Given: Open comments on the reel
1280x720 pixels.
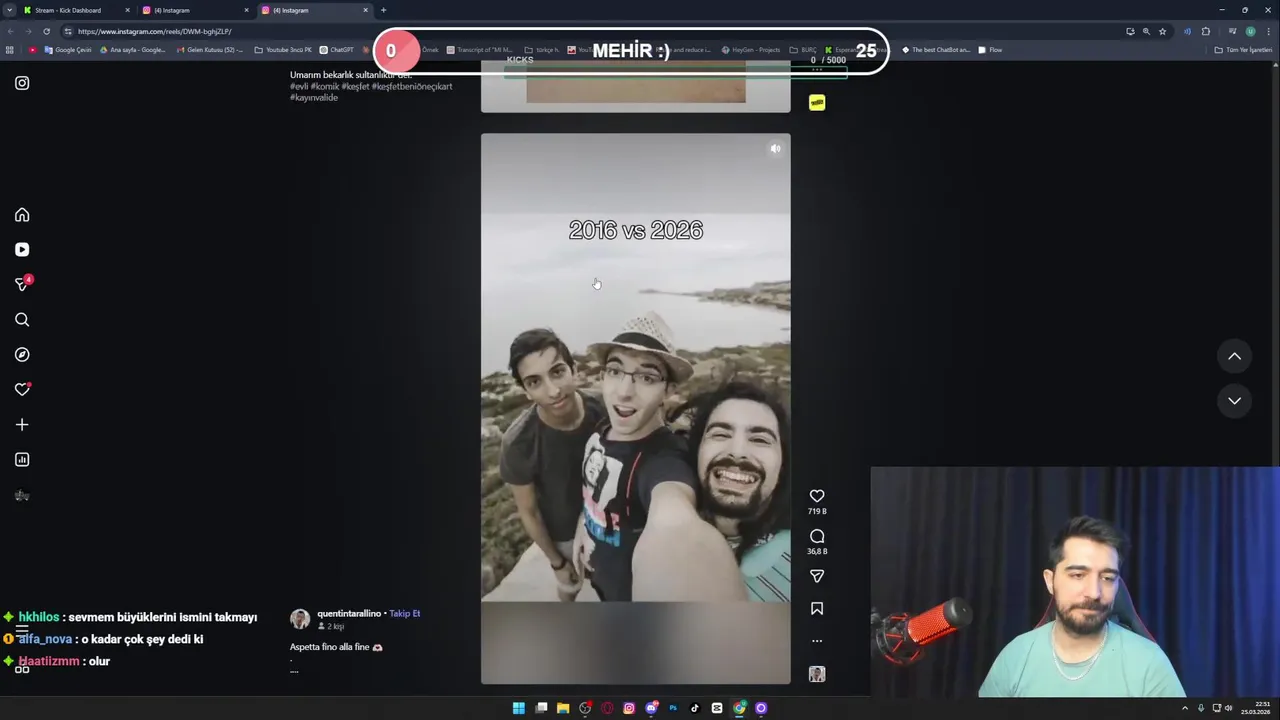Looking at the screenshot, I should 817,536.
